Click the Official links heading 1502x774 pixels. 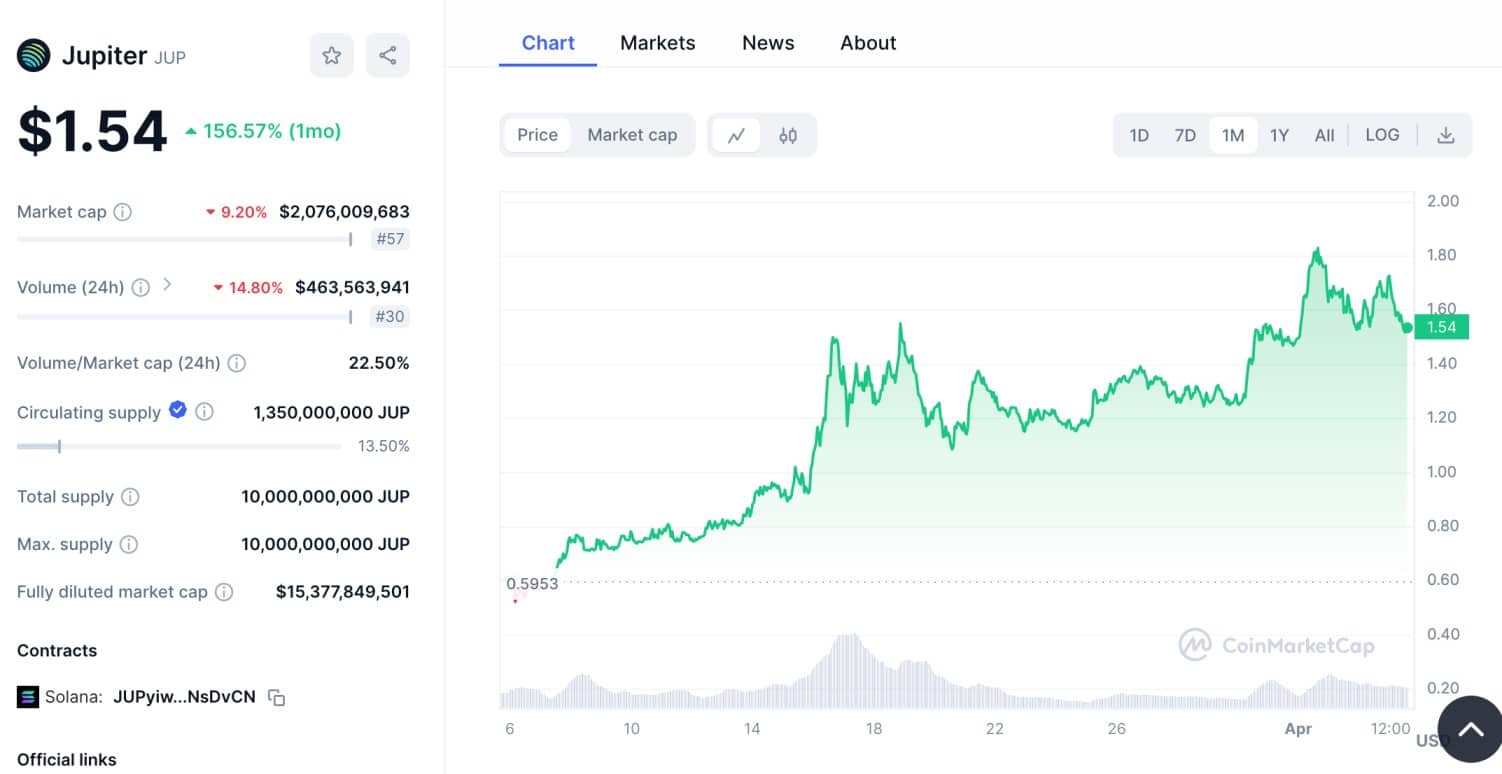pos(67,760)
